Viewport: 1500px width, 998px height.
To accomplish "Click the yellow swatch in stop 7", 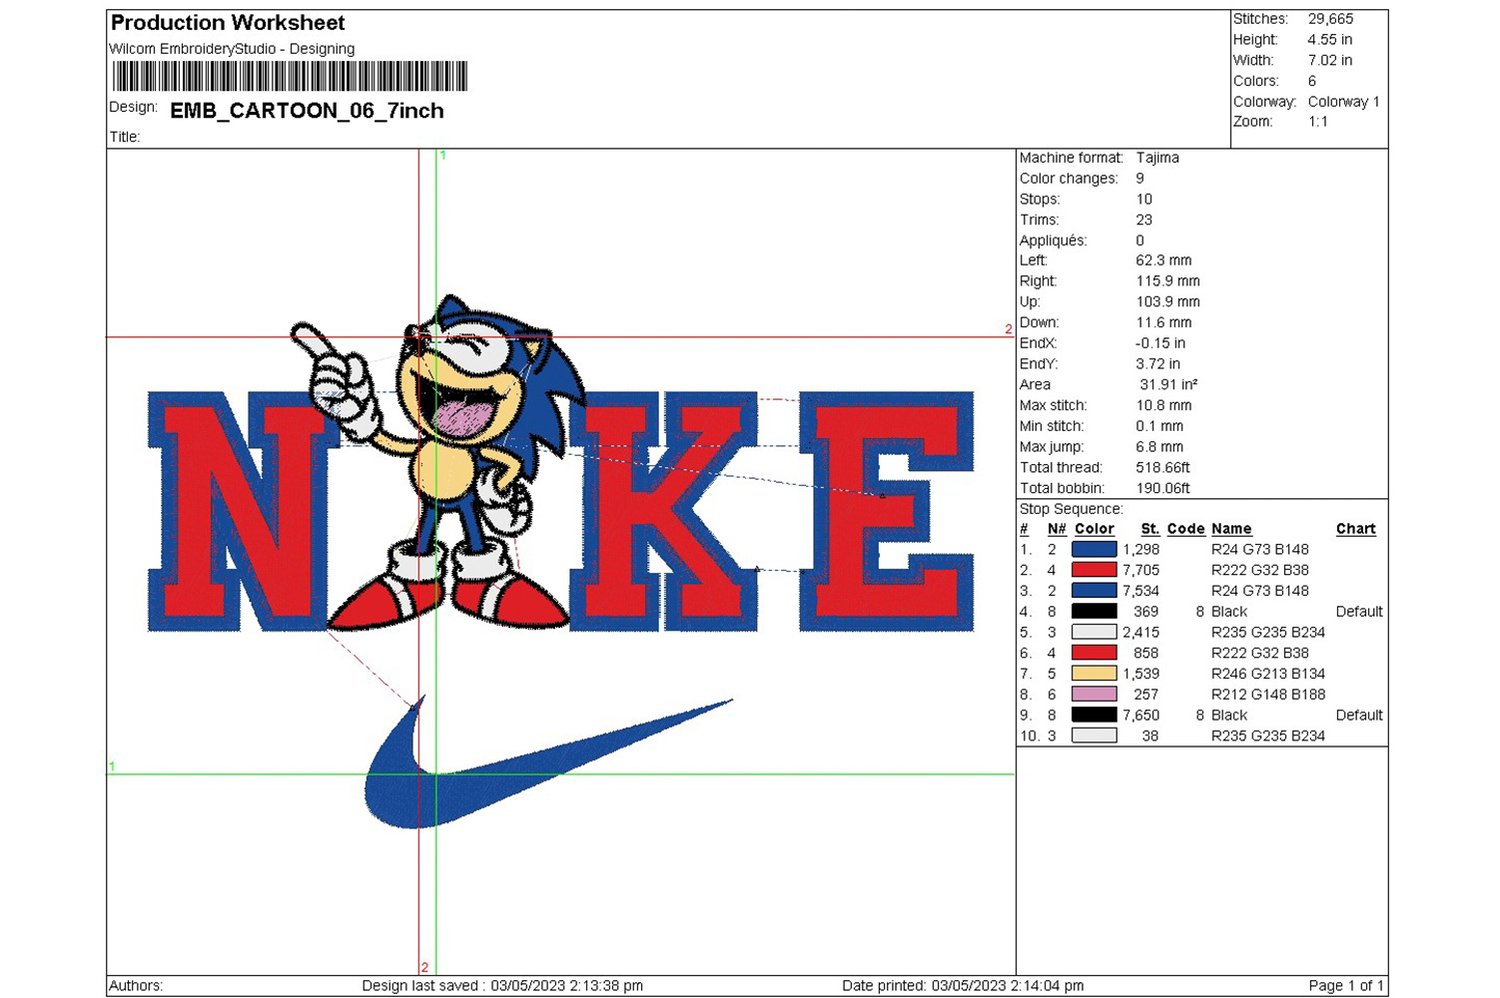I will 1094,674.
